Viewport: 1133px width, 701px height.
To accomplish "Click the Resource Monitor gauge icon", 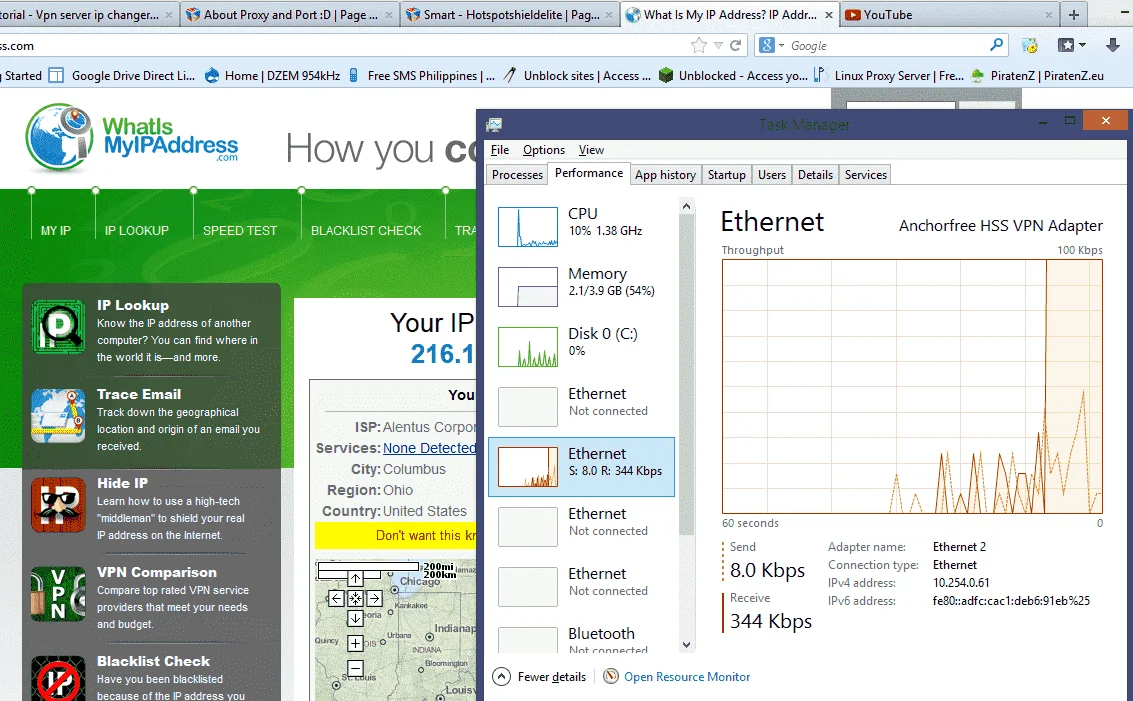I will click(611, 676).
